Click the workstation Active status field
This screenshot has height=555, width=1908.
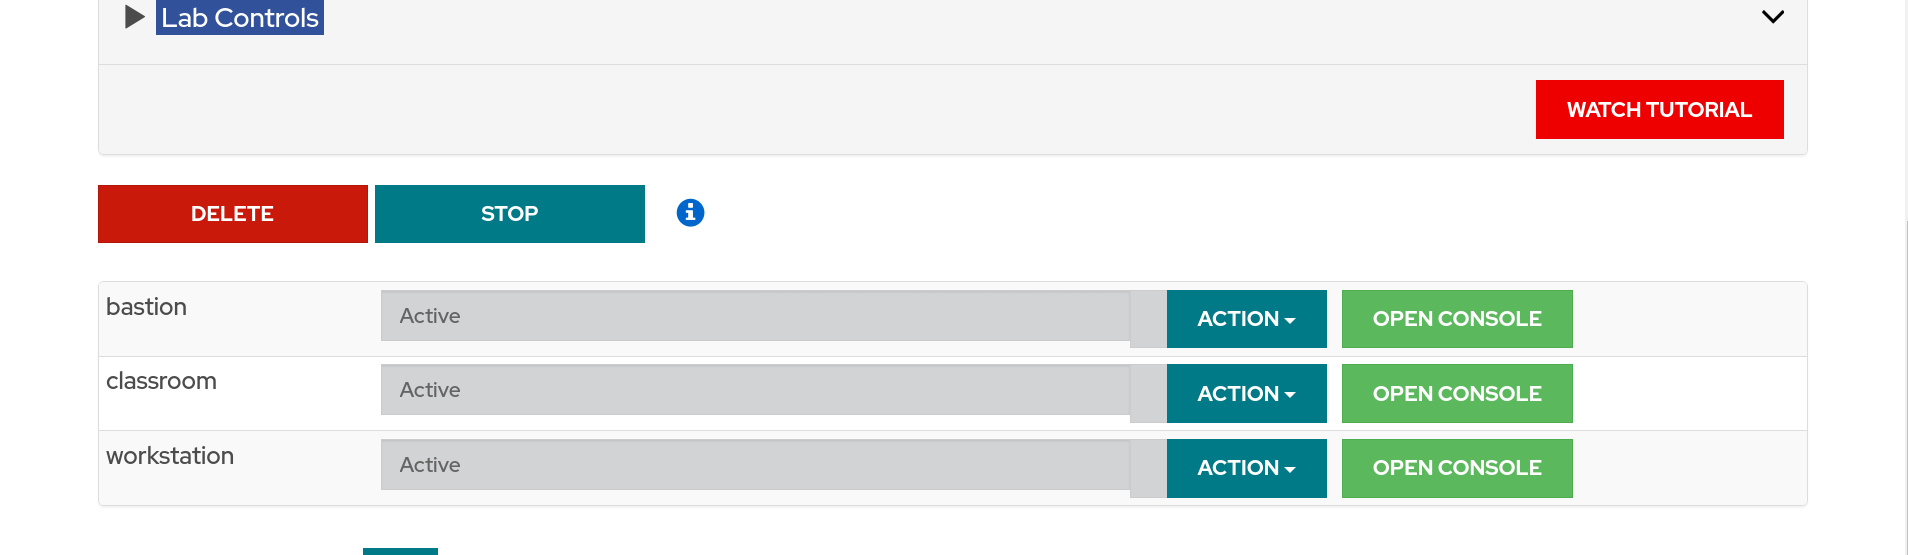pos(755,465)
